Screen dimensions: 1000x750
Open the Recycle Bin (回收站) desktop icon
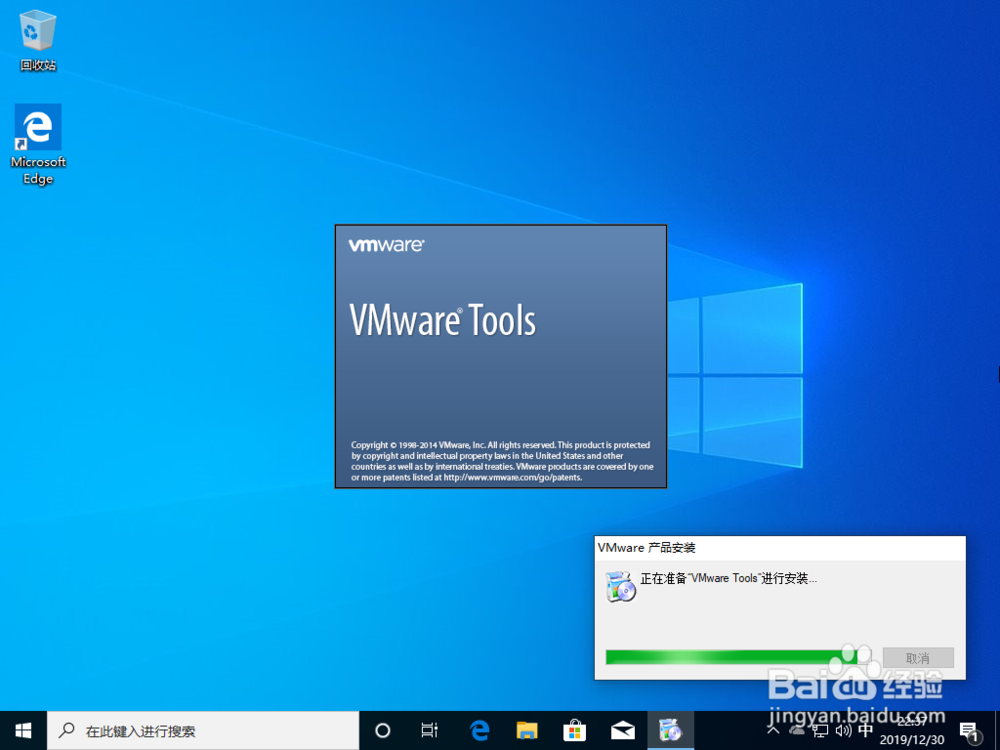tap(38, 40)
